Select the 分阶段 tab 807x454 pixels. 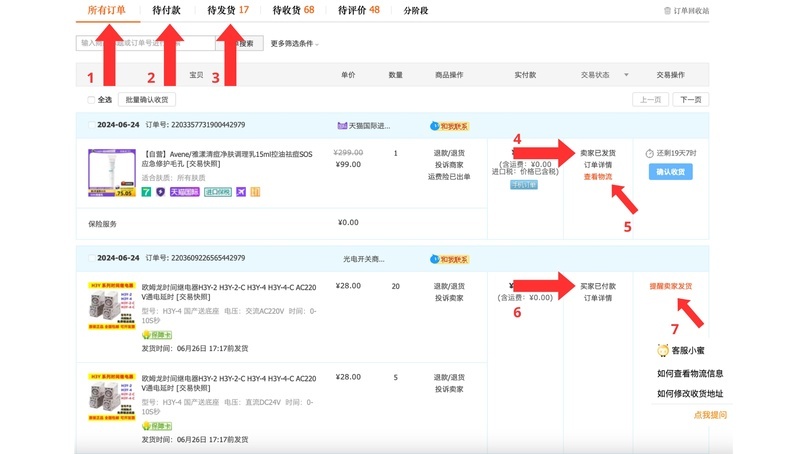[416, 10]
